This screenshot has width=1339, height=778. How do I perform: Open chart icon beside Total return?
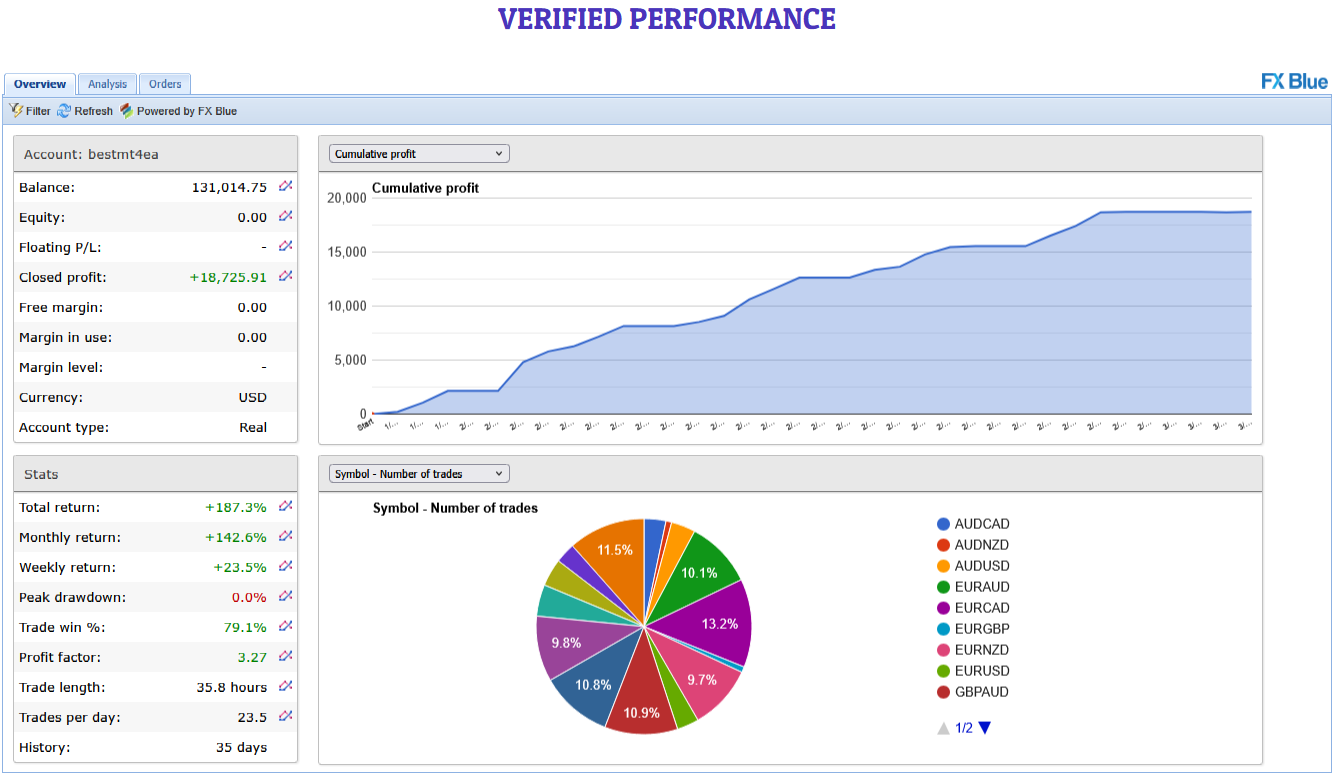click(x=285, y=506)
